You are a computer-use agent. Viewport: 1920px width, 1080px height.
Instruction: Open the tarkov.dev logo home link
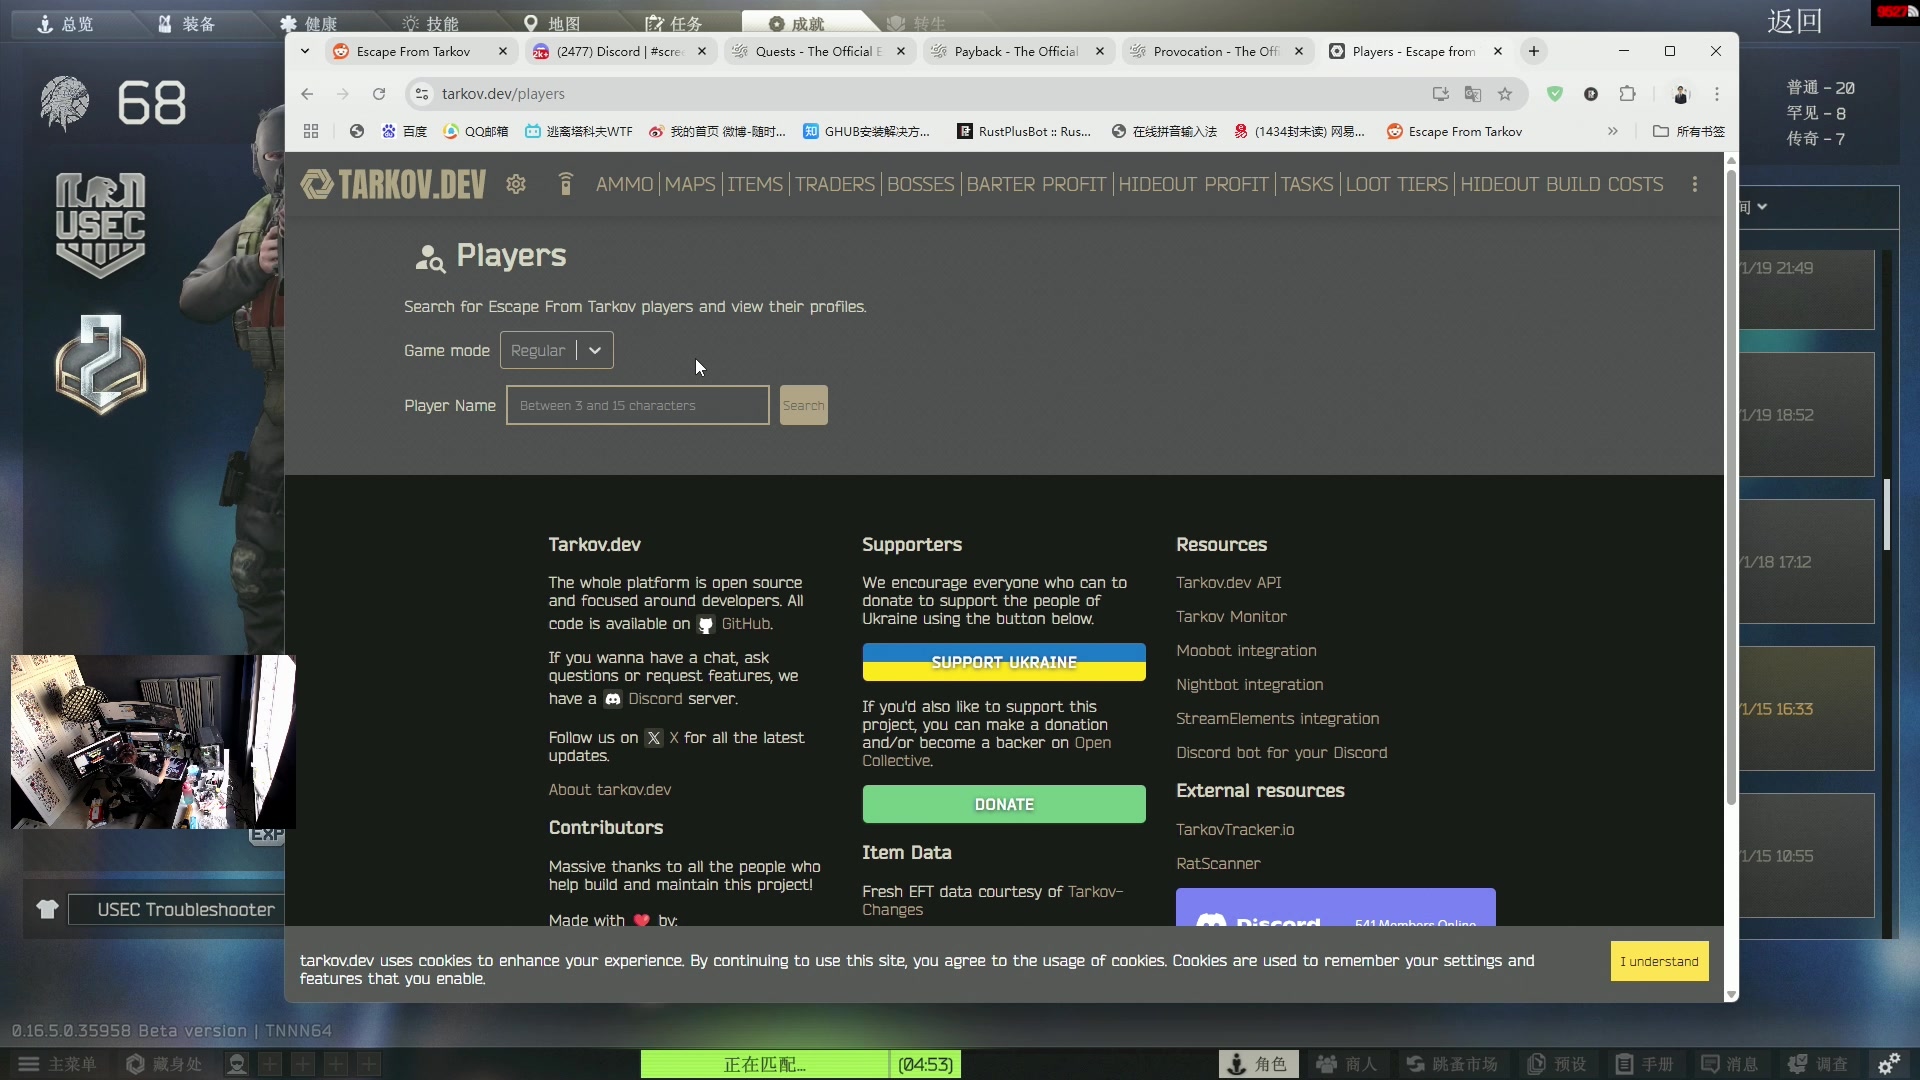pyautogui.click(x=393, y=184)
